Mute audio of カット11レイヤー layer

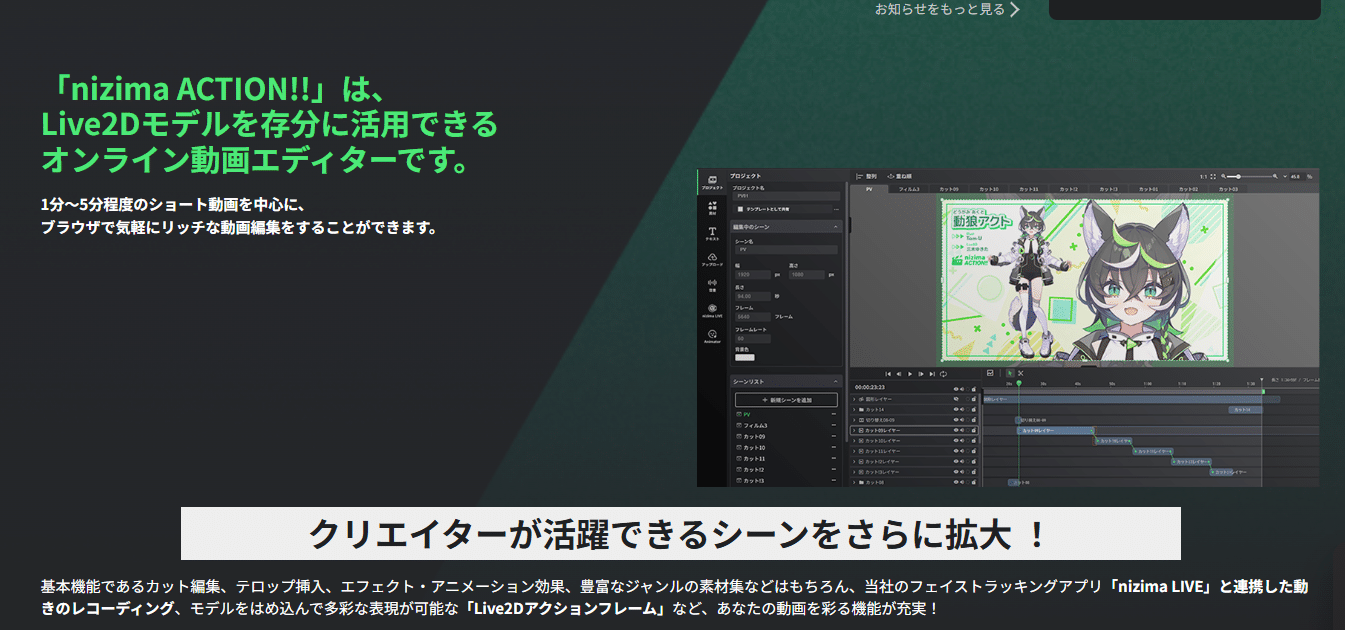click(963, 451)
